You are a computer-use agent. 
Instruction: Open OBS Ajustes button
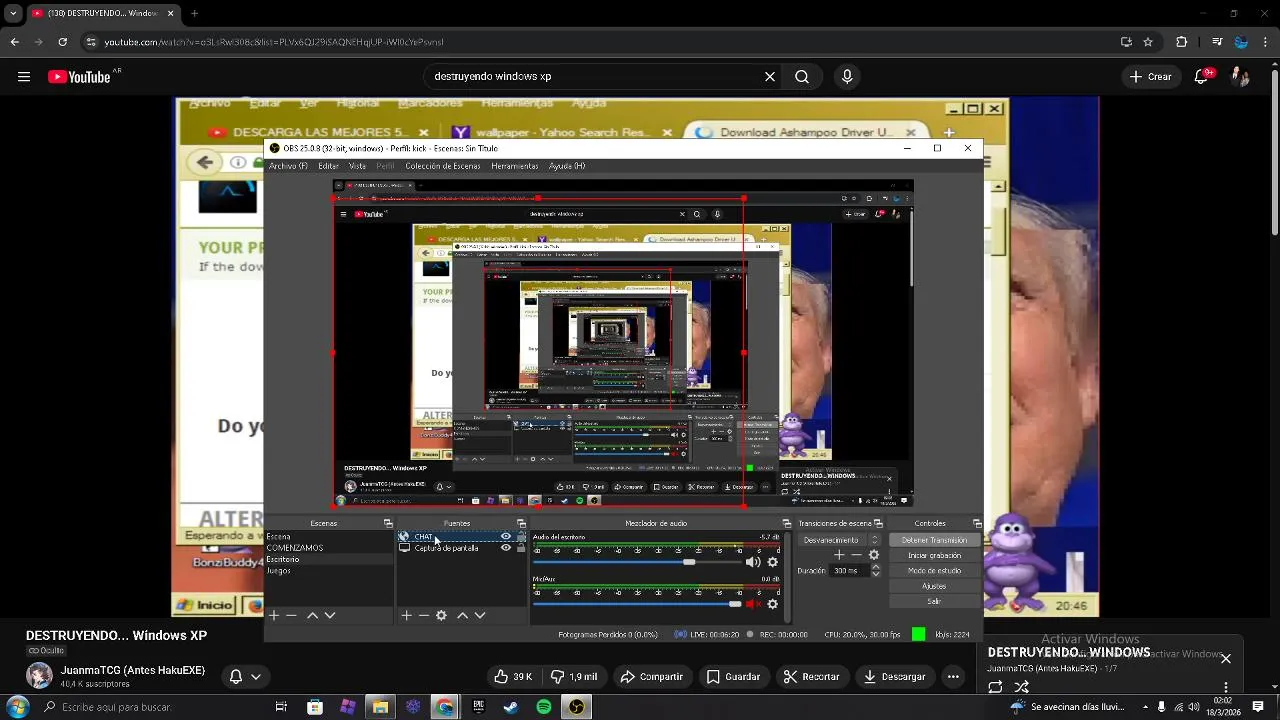pyautogui.click(x=934, y=586)
